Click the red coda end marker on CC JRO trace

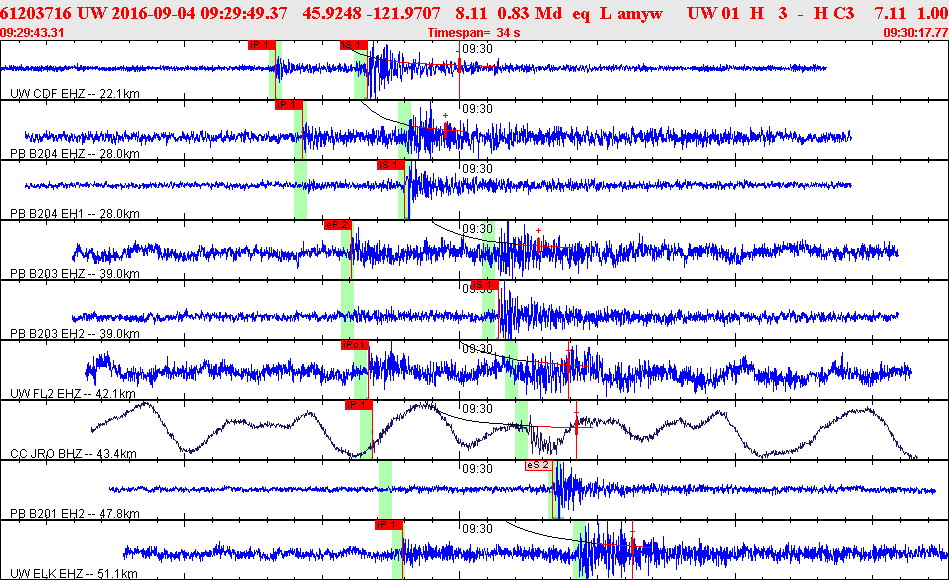click(576, 427)
